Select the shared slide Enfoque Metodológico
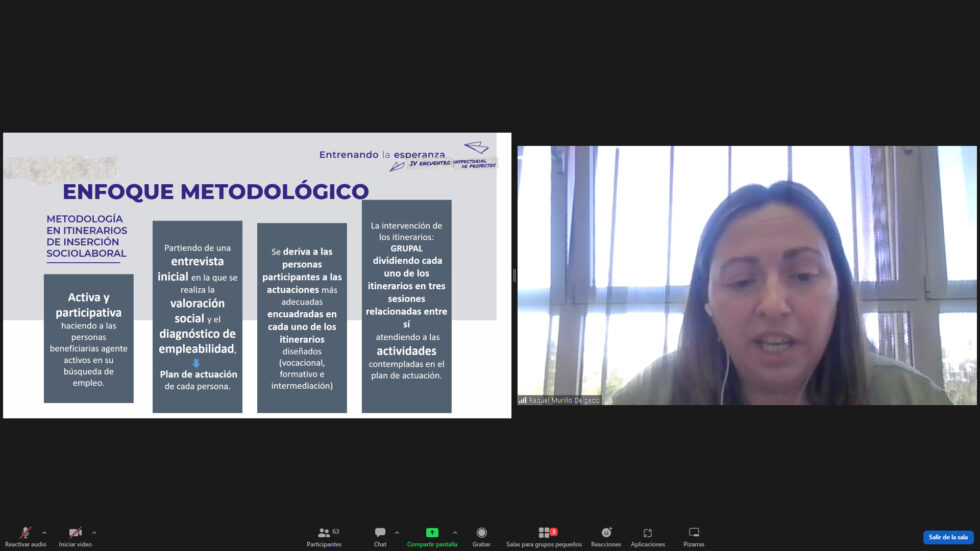The width and height of the screenshot is (980, 551). [x=257, y=275]
